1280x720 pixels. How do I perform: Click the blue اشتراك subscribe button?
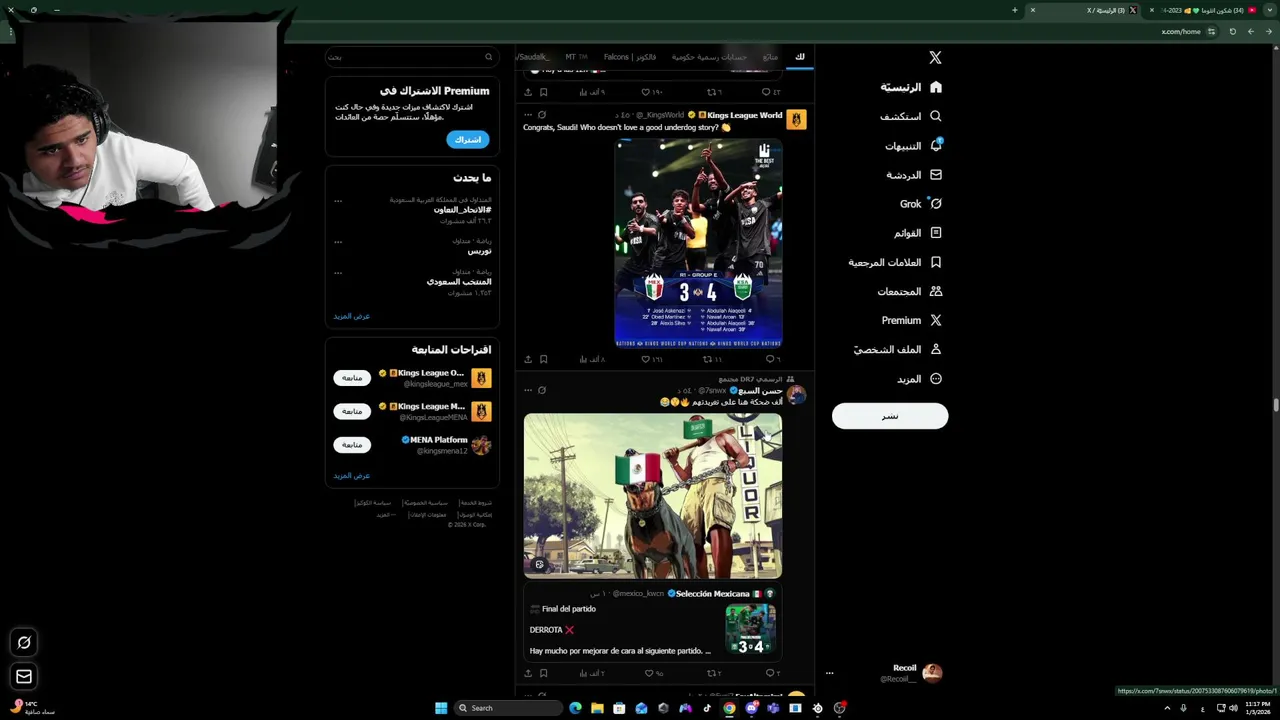click(x=468, y=139)
